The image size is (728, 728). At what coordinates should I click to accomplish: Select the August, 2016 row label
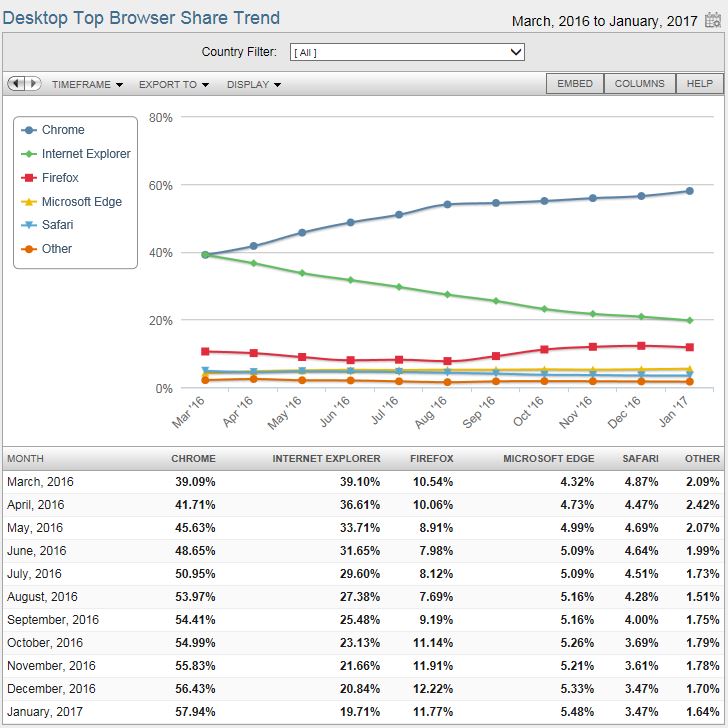click(x=42, y=597)
